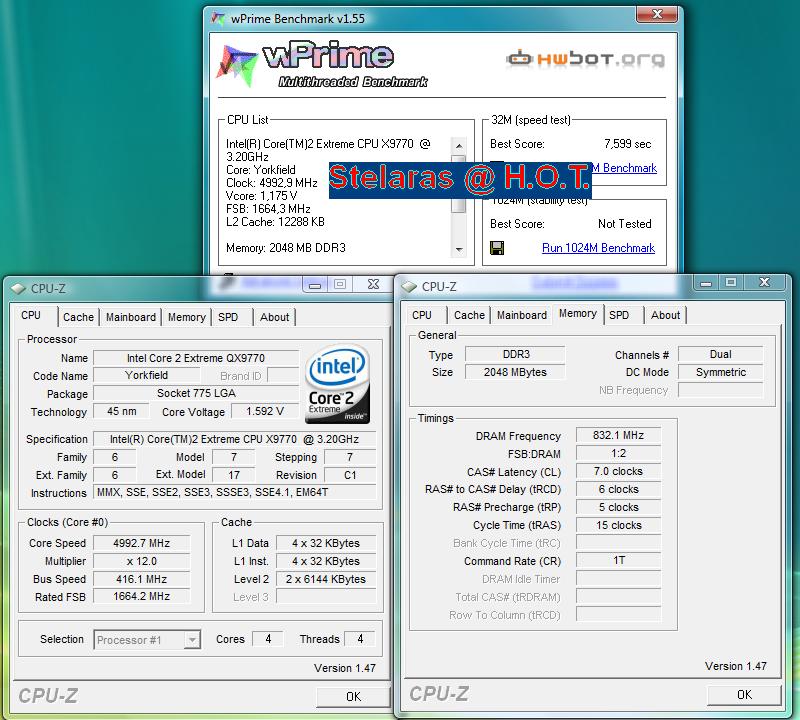Close the CPU-Z Processor window
The image size is (800, 720).
[373, 284]
